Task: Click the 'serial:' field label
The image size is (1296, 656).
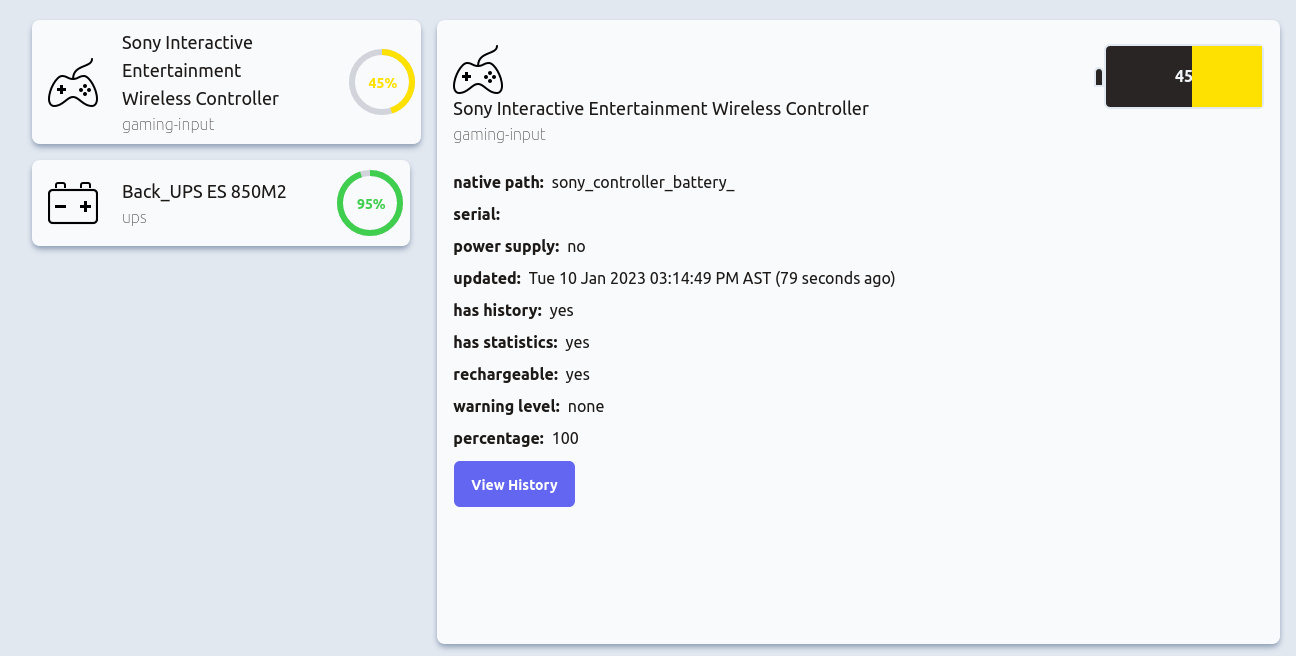Action: (x=476, y=214)
